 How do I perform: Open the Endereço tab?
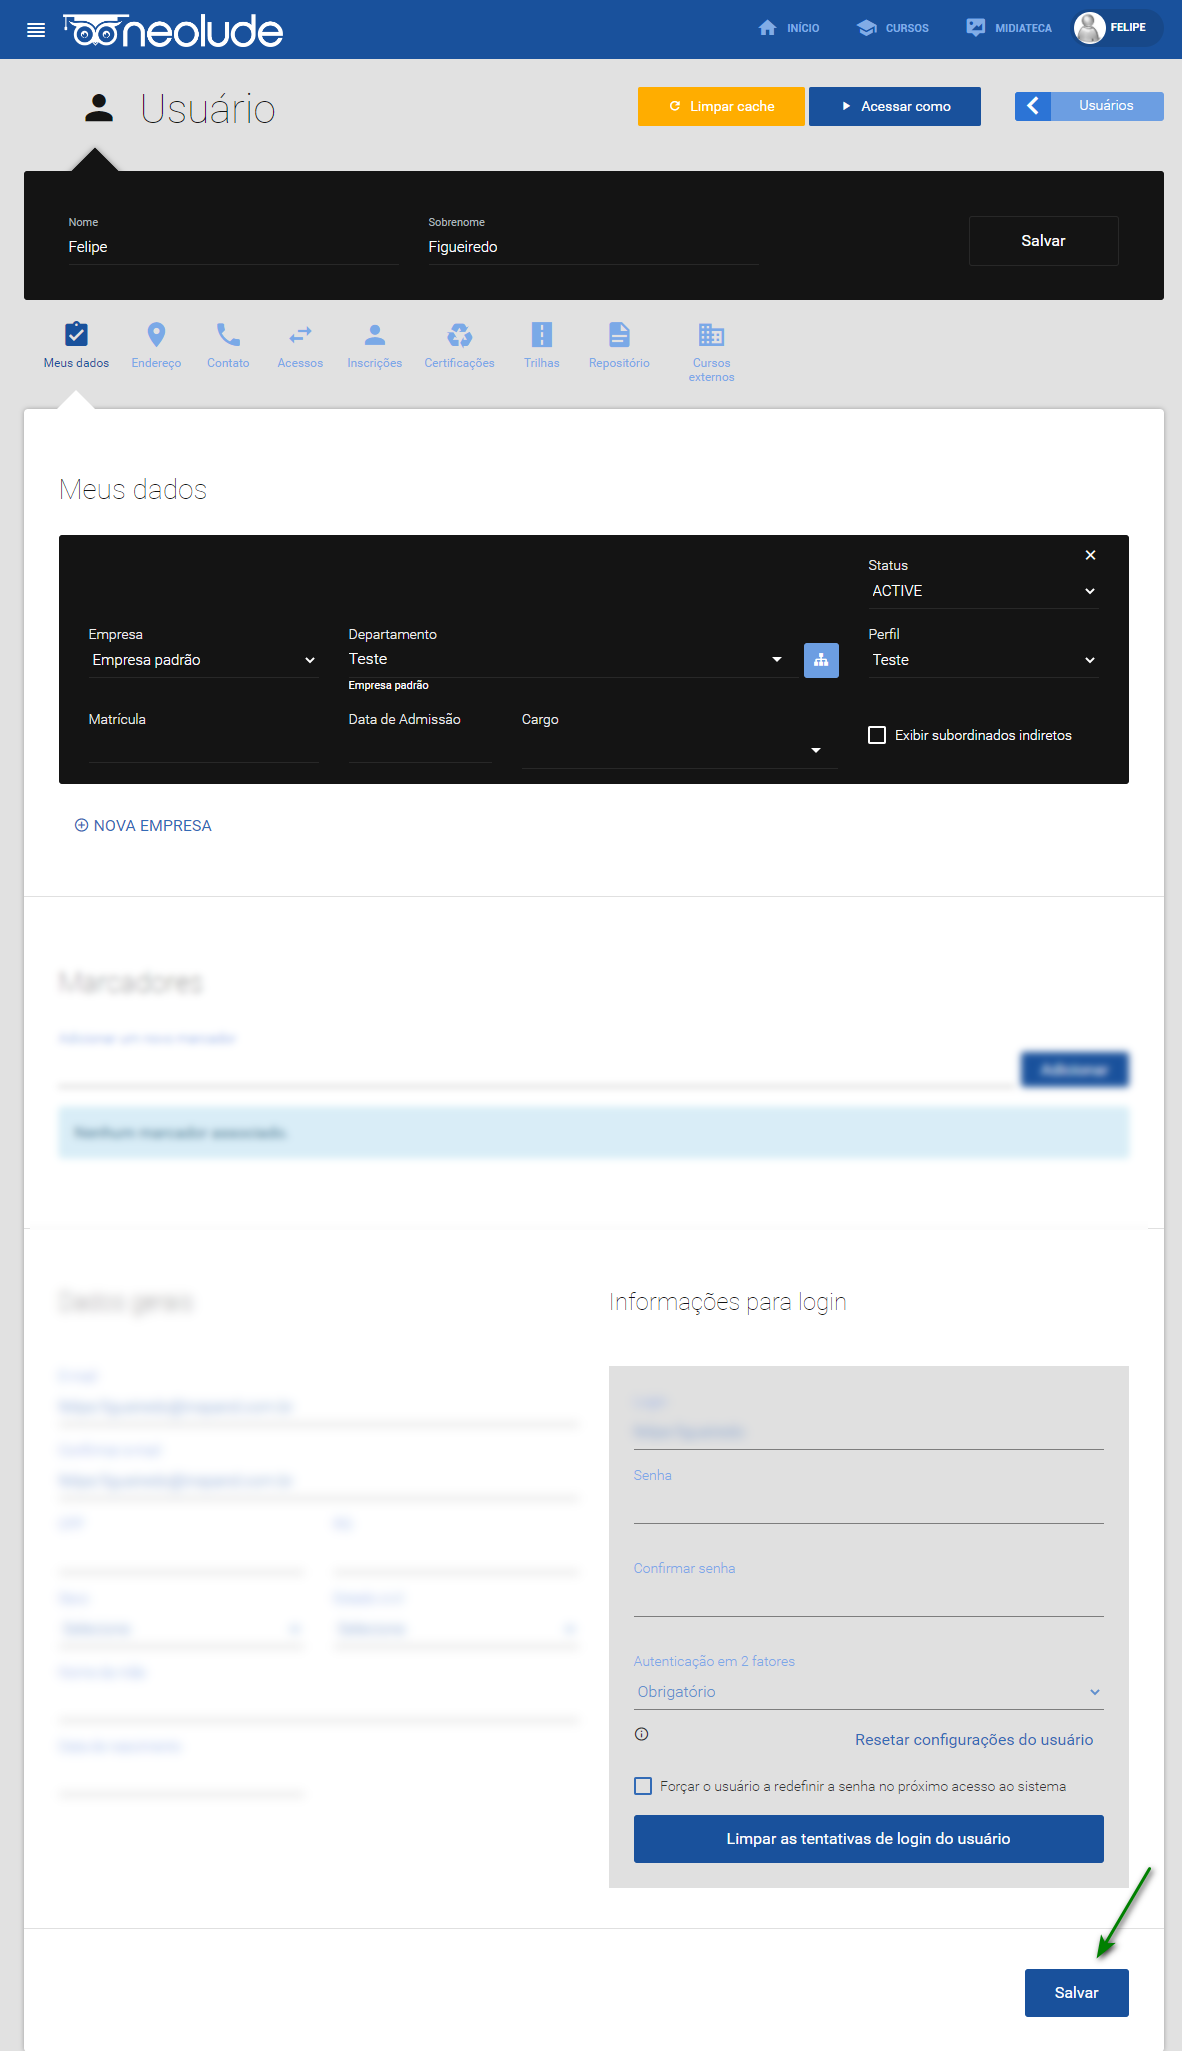click(x=156, y=346)
